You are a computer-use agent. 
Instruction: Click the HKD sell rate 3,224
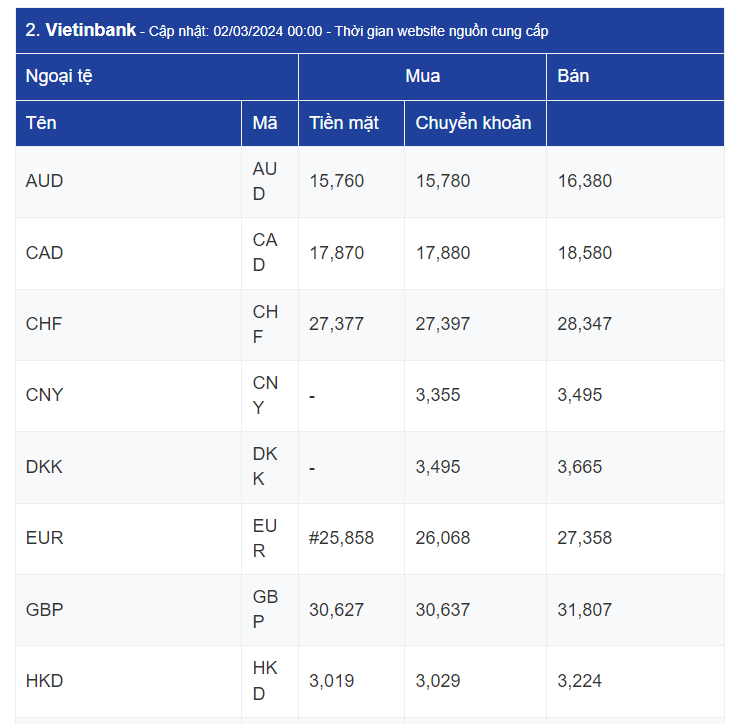click(579, 681)
